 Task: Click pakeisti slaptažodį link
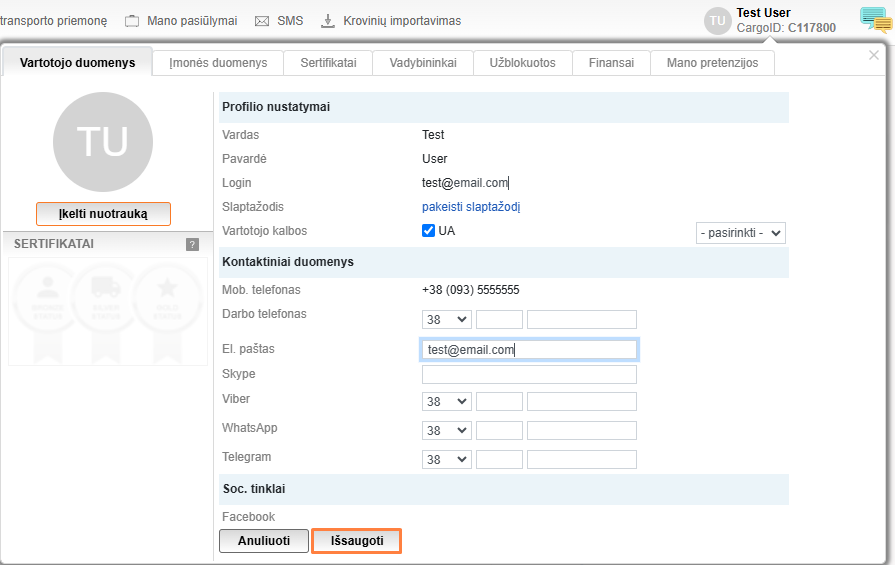point(471,207)
